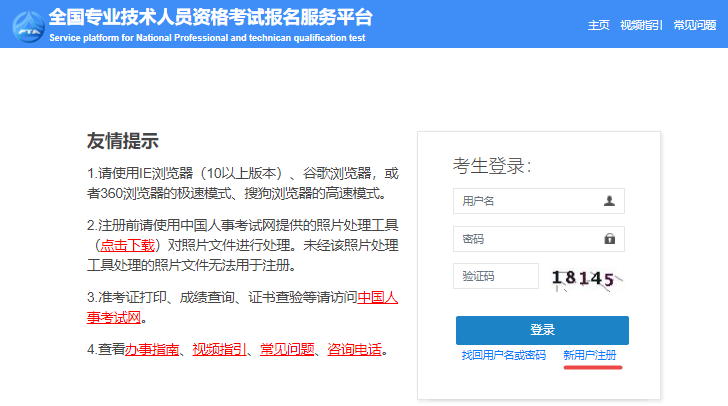This screenshot has width=728, height=406.
Task: Click the 全国专业技术人员资格考试报名服务平台 title
Action: pyautogui.click(x=210, y=18)
